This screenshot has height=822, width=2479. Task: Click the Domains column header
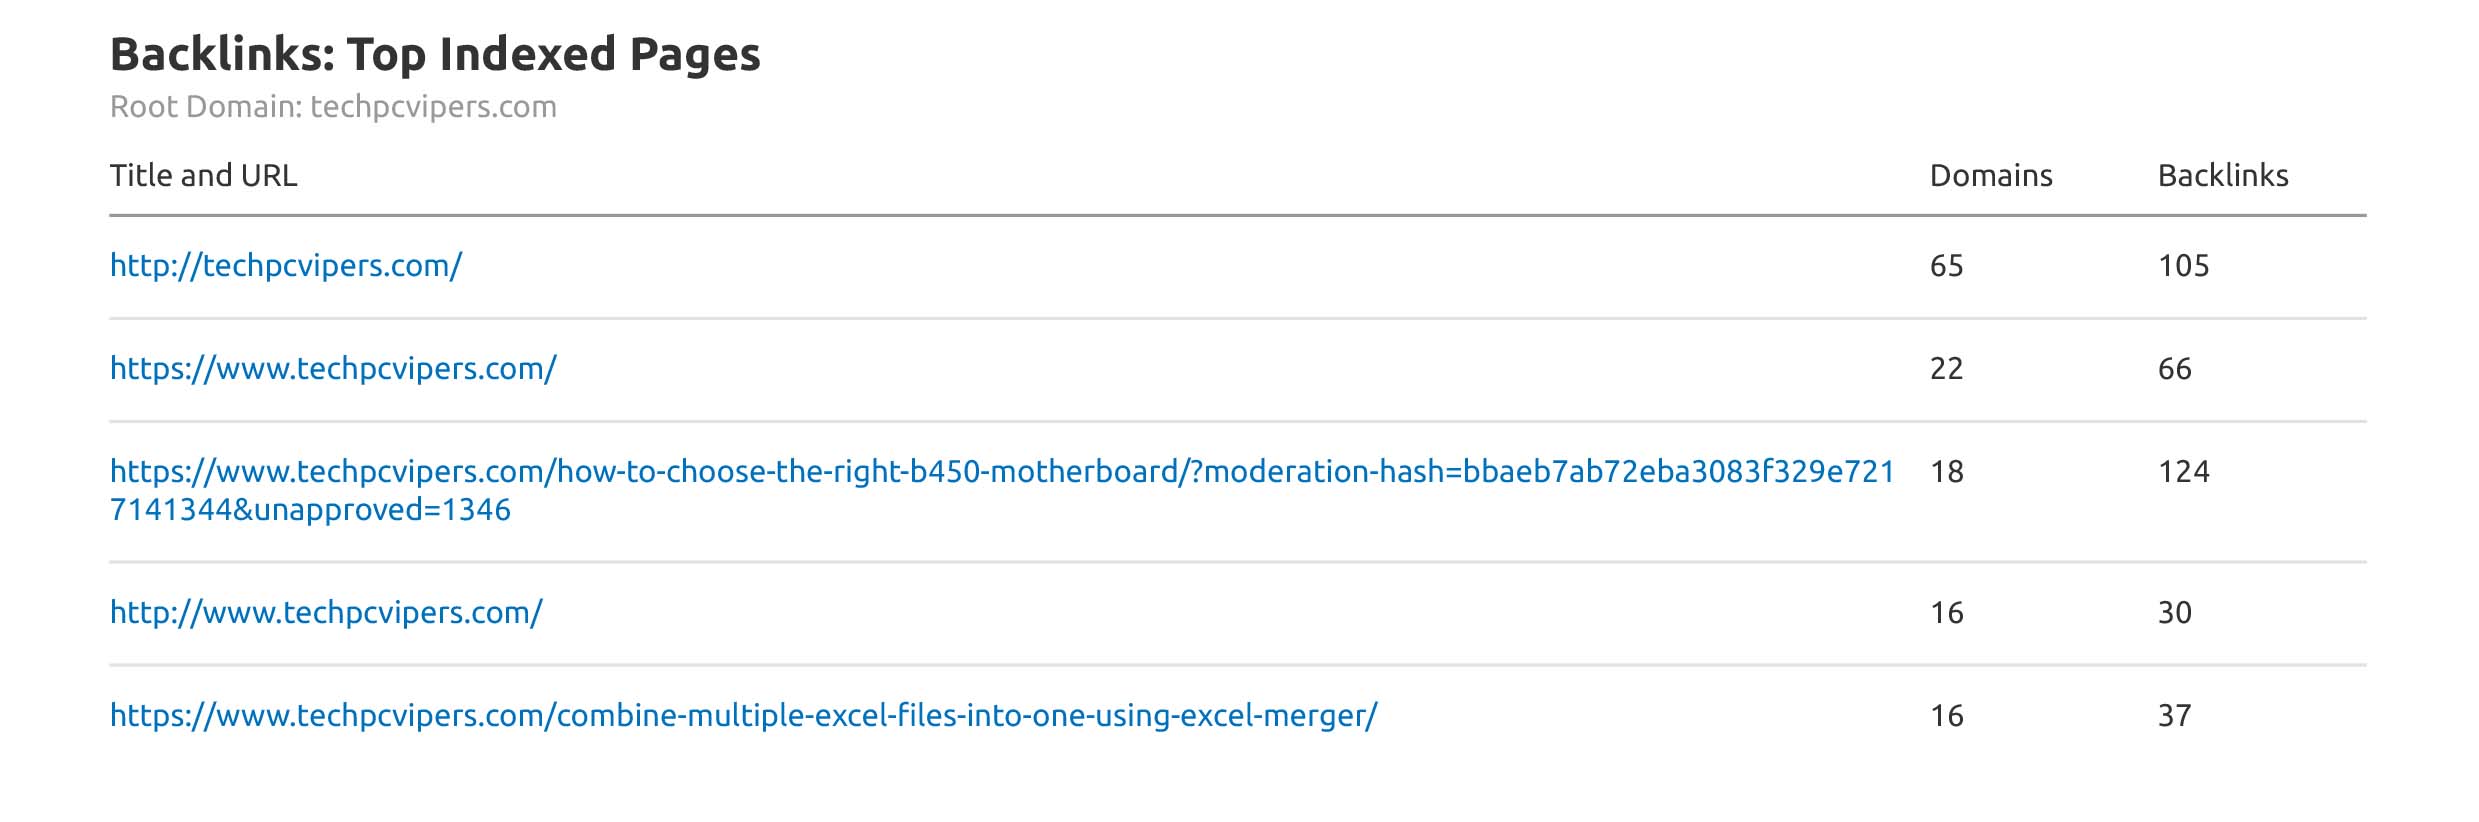pyautogui.click(x=1990, y=176)
